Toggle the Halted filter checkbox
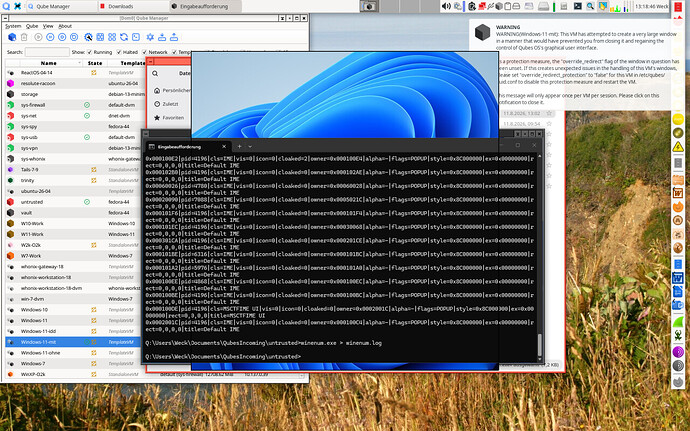Screen dimensions: 690x431 tap(119, 52)
